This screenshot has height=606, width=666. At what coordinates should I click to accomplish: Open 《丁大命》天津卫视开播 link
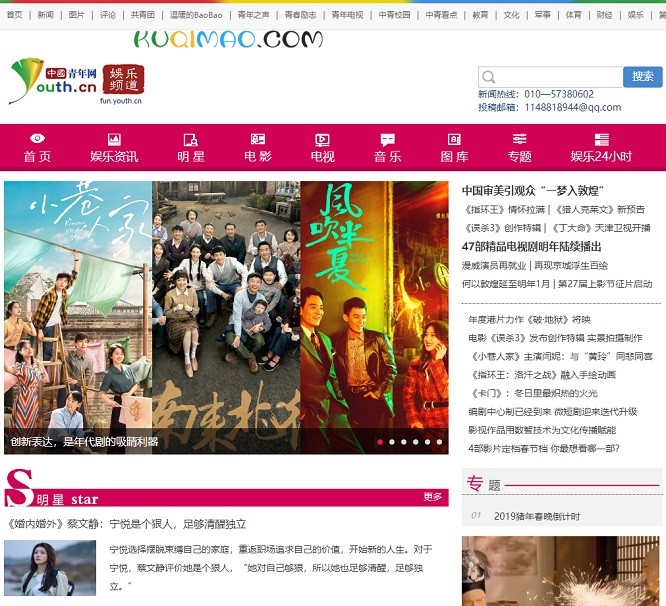click(x=601, y=228)
